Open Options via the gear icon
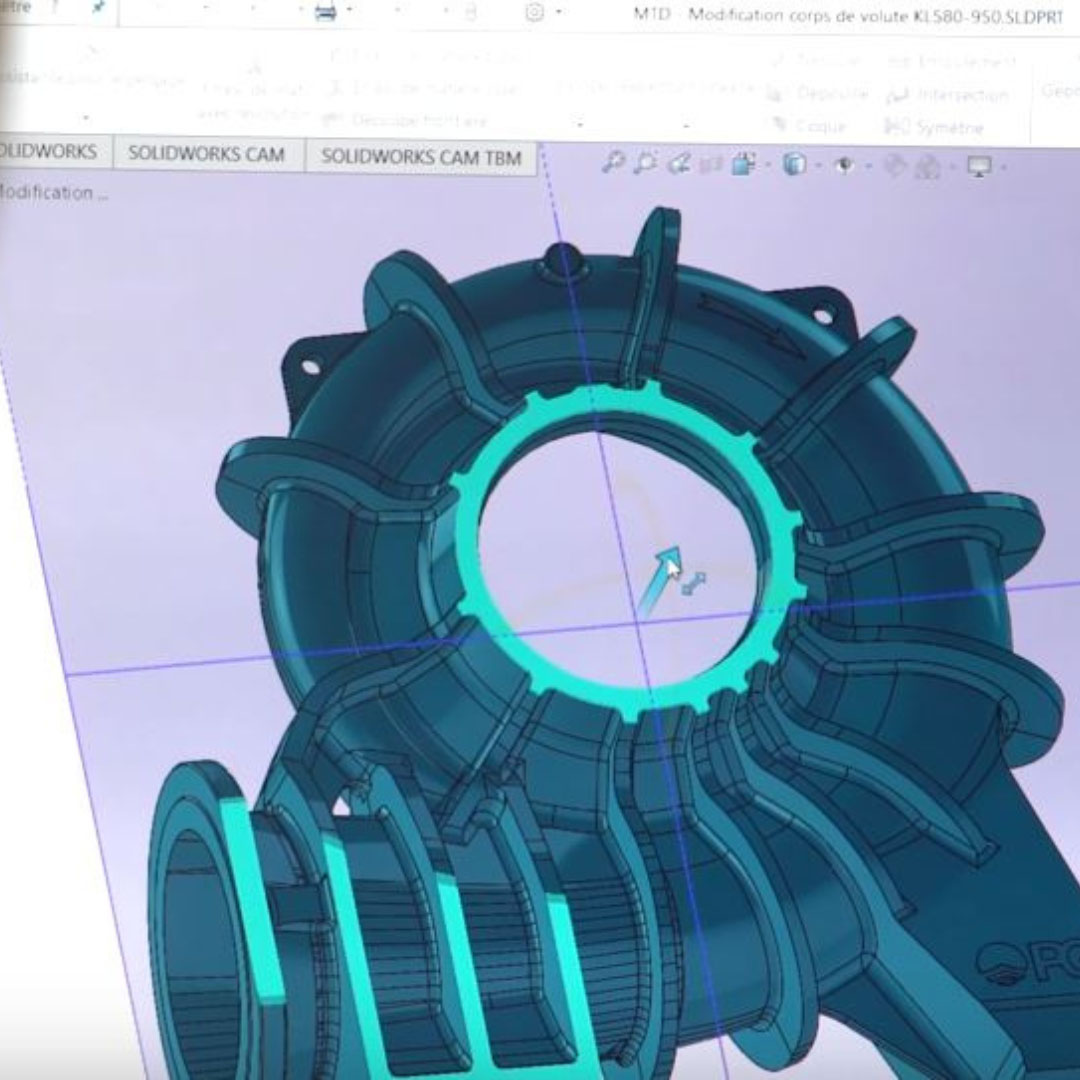Image resolution: width=1080 pixels, height=1080 pixels. (x=535, y=12)
